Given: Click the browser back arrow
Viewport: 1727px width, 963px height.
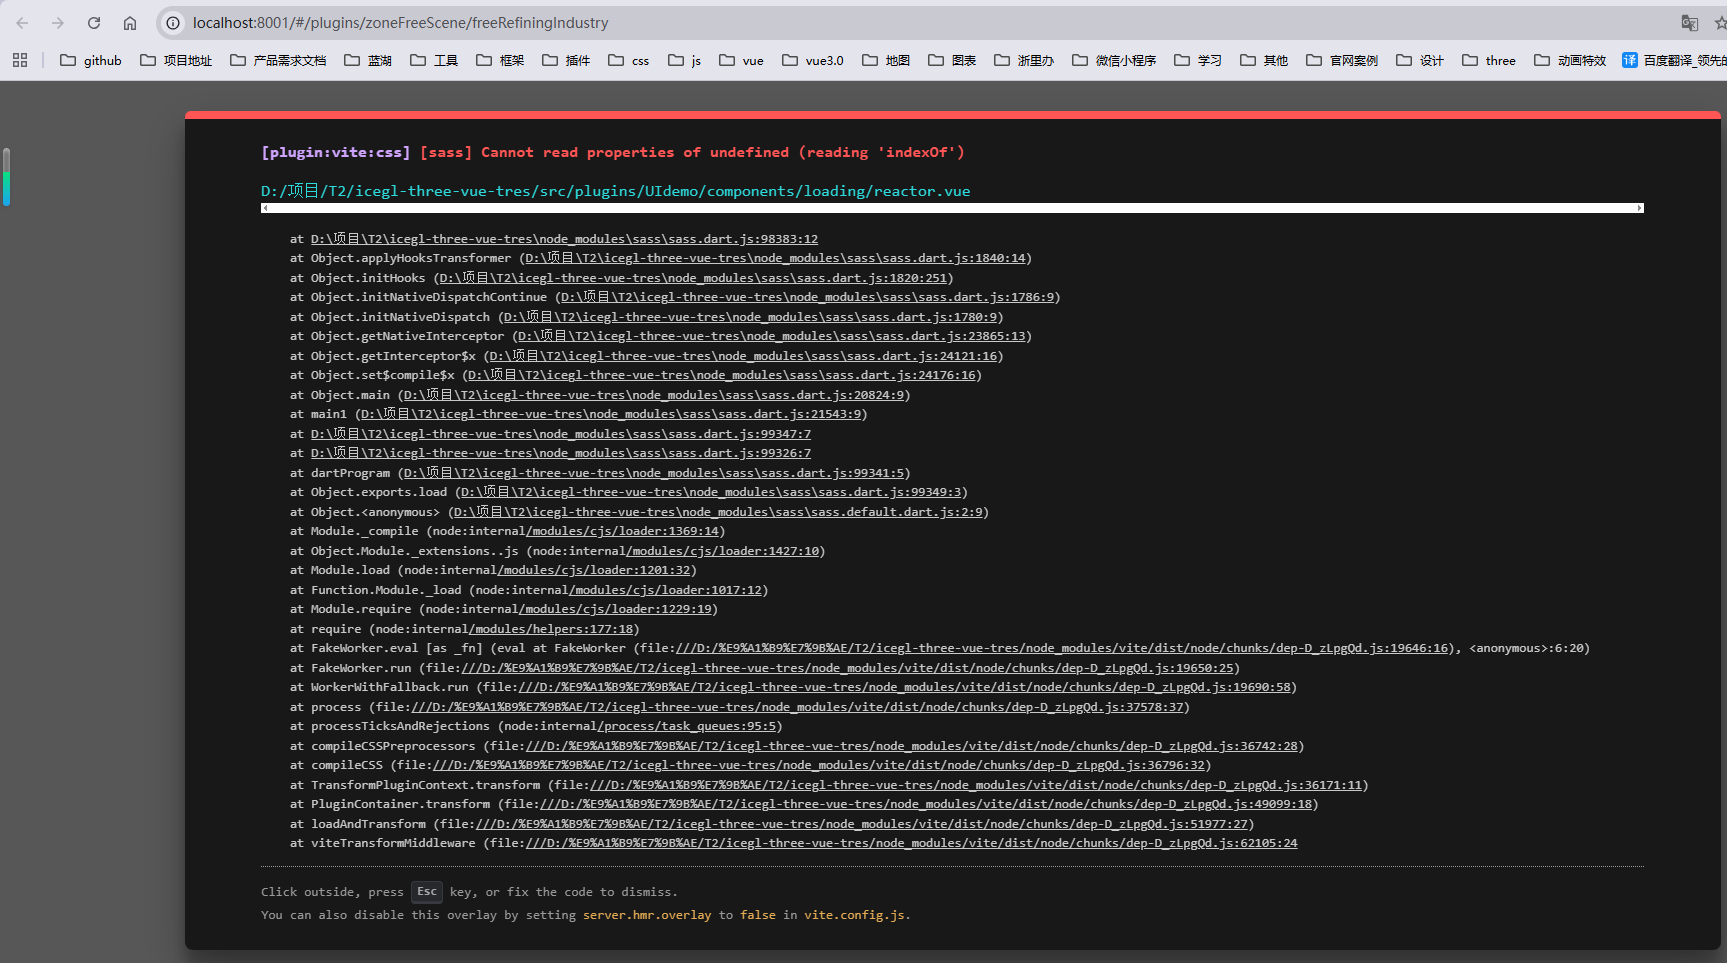Looking at the screenshot, I should click(22, 23).
